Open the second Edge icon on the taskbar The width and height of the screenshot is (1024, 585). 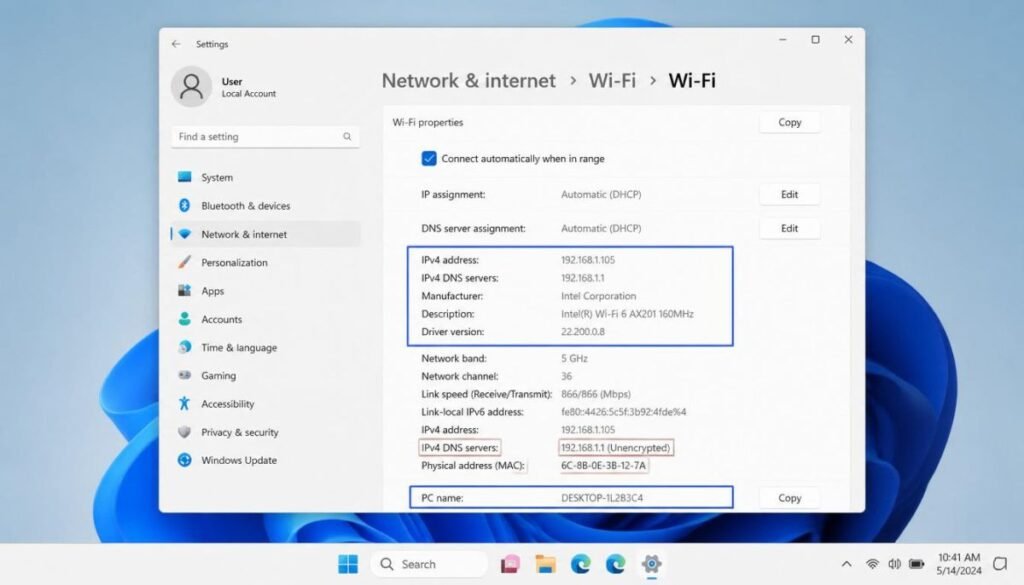click(x=615, y=563)
